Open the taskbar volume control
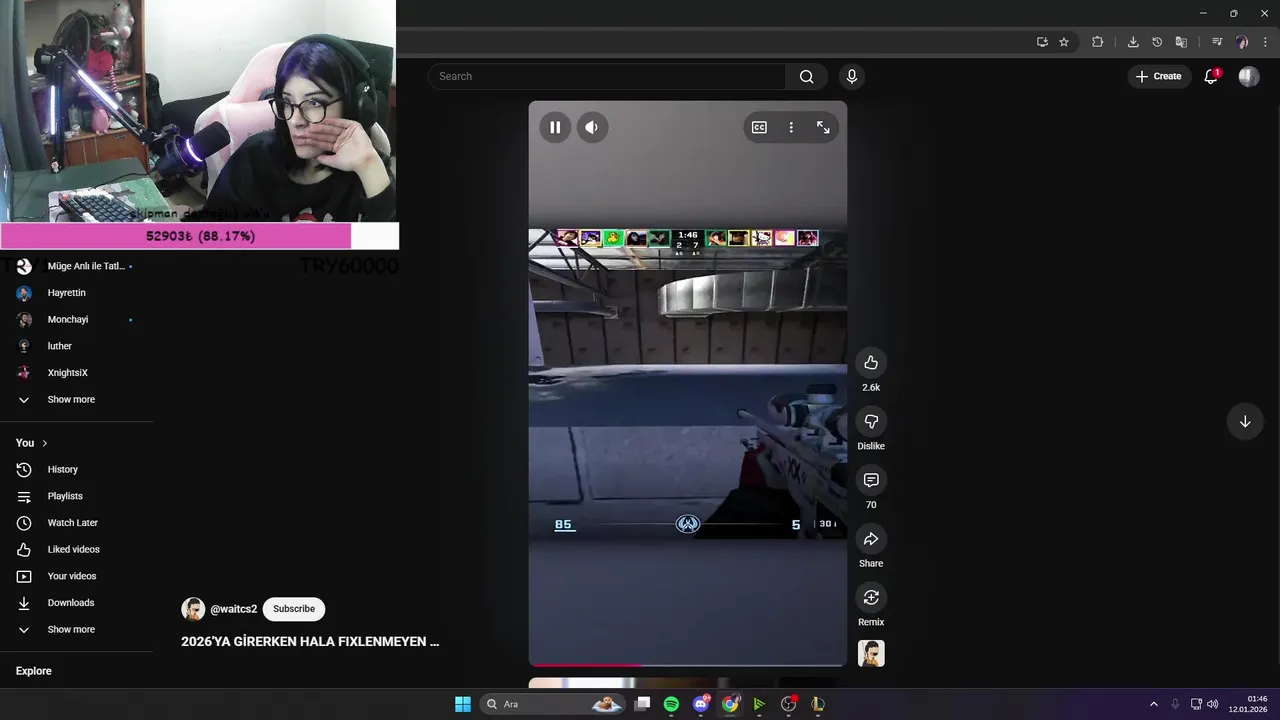The image size is (1280, 720). coord(1213,704)
